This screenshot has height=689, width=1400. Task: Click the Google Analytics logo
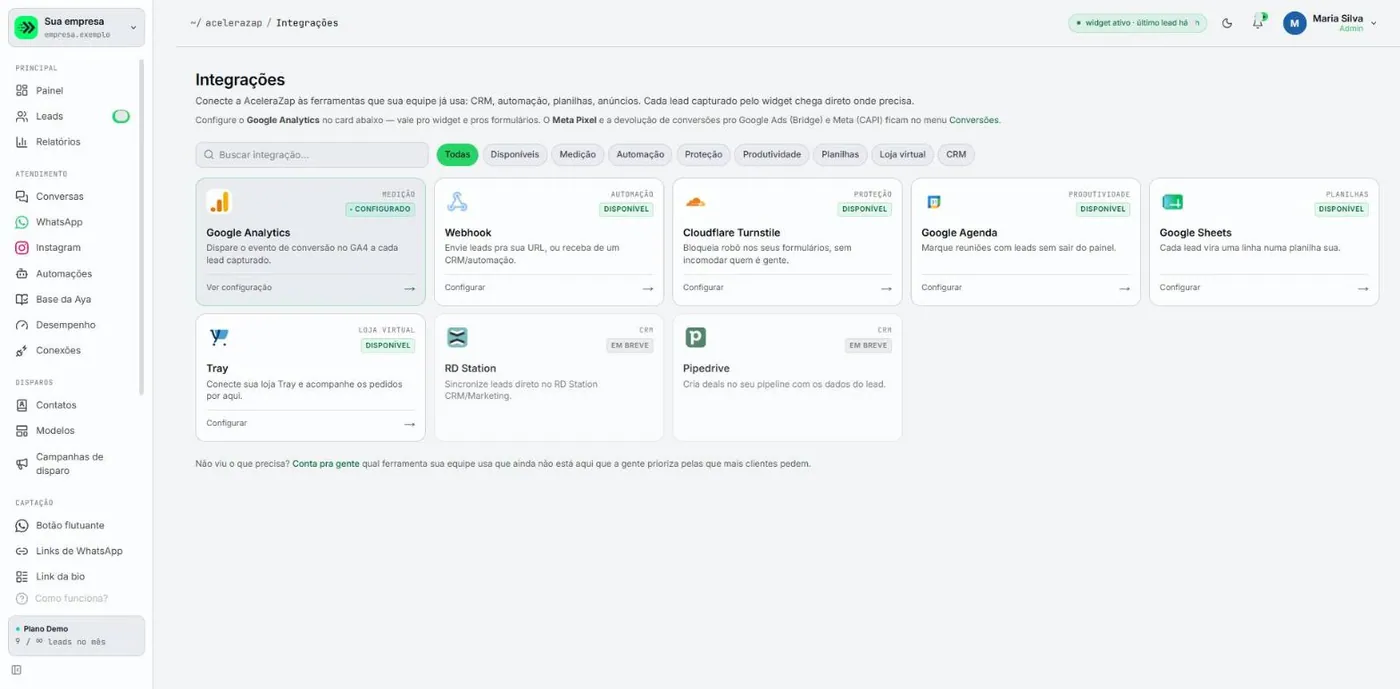(x=219, y=202)
